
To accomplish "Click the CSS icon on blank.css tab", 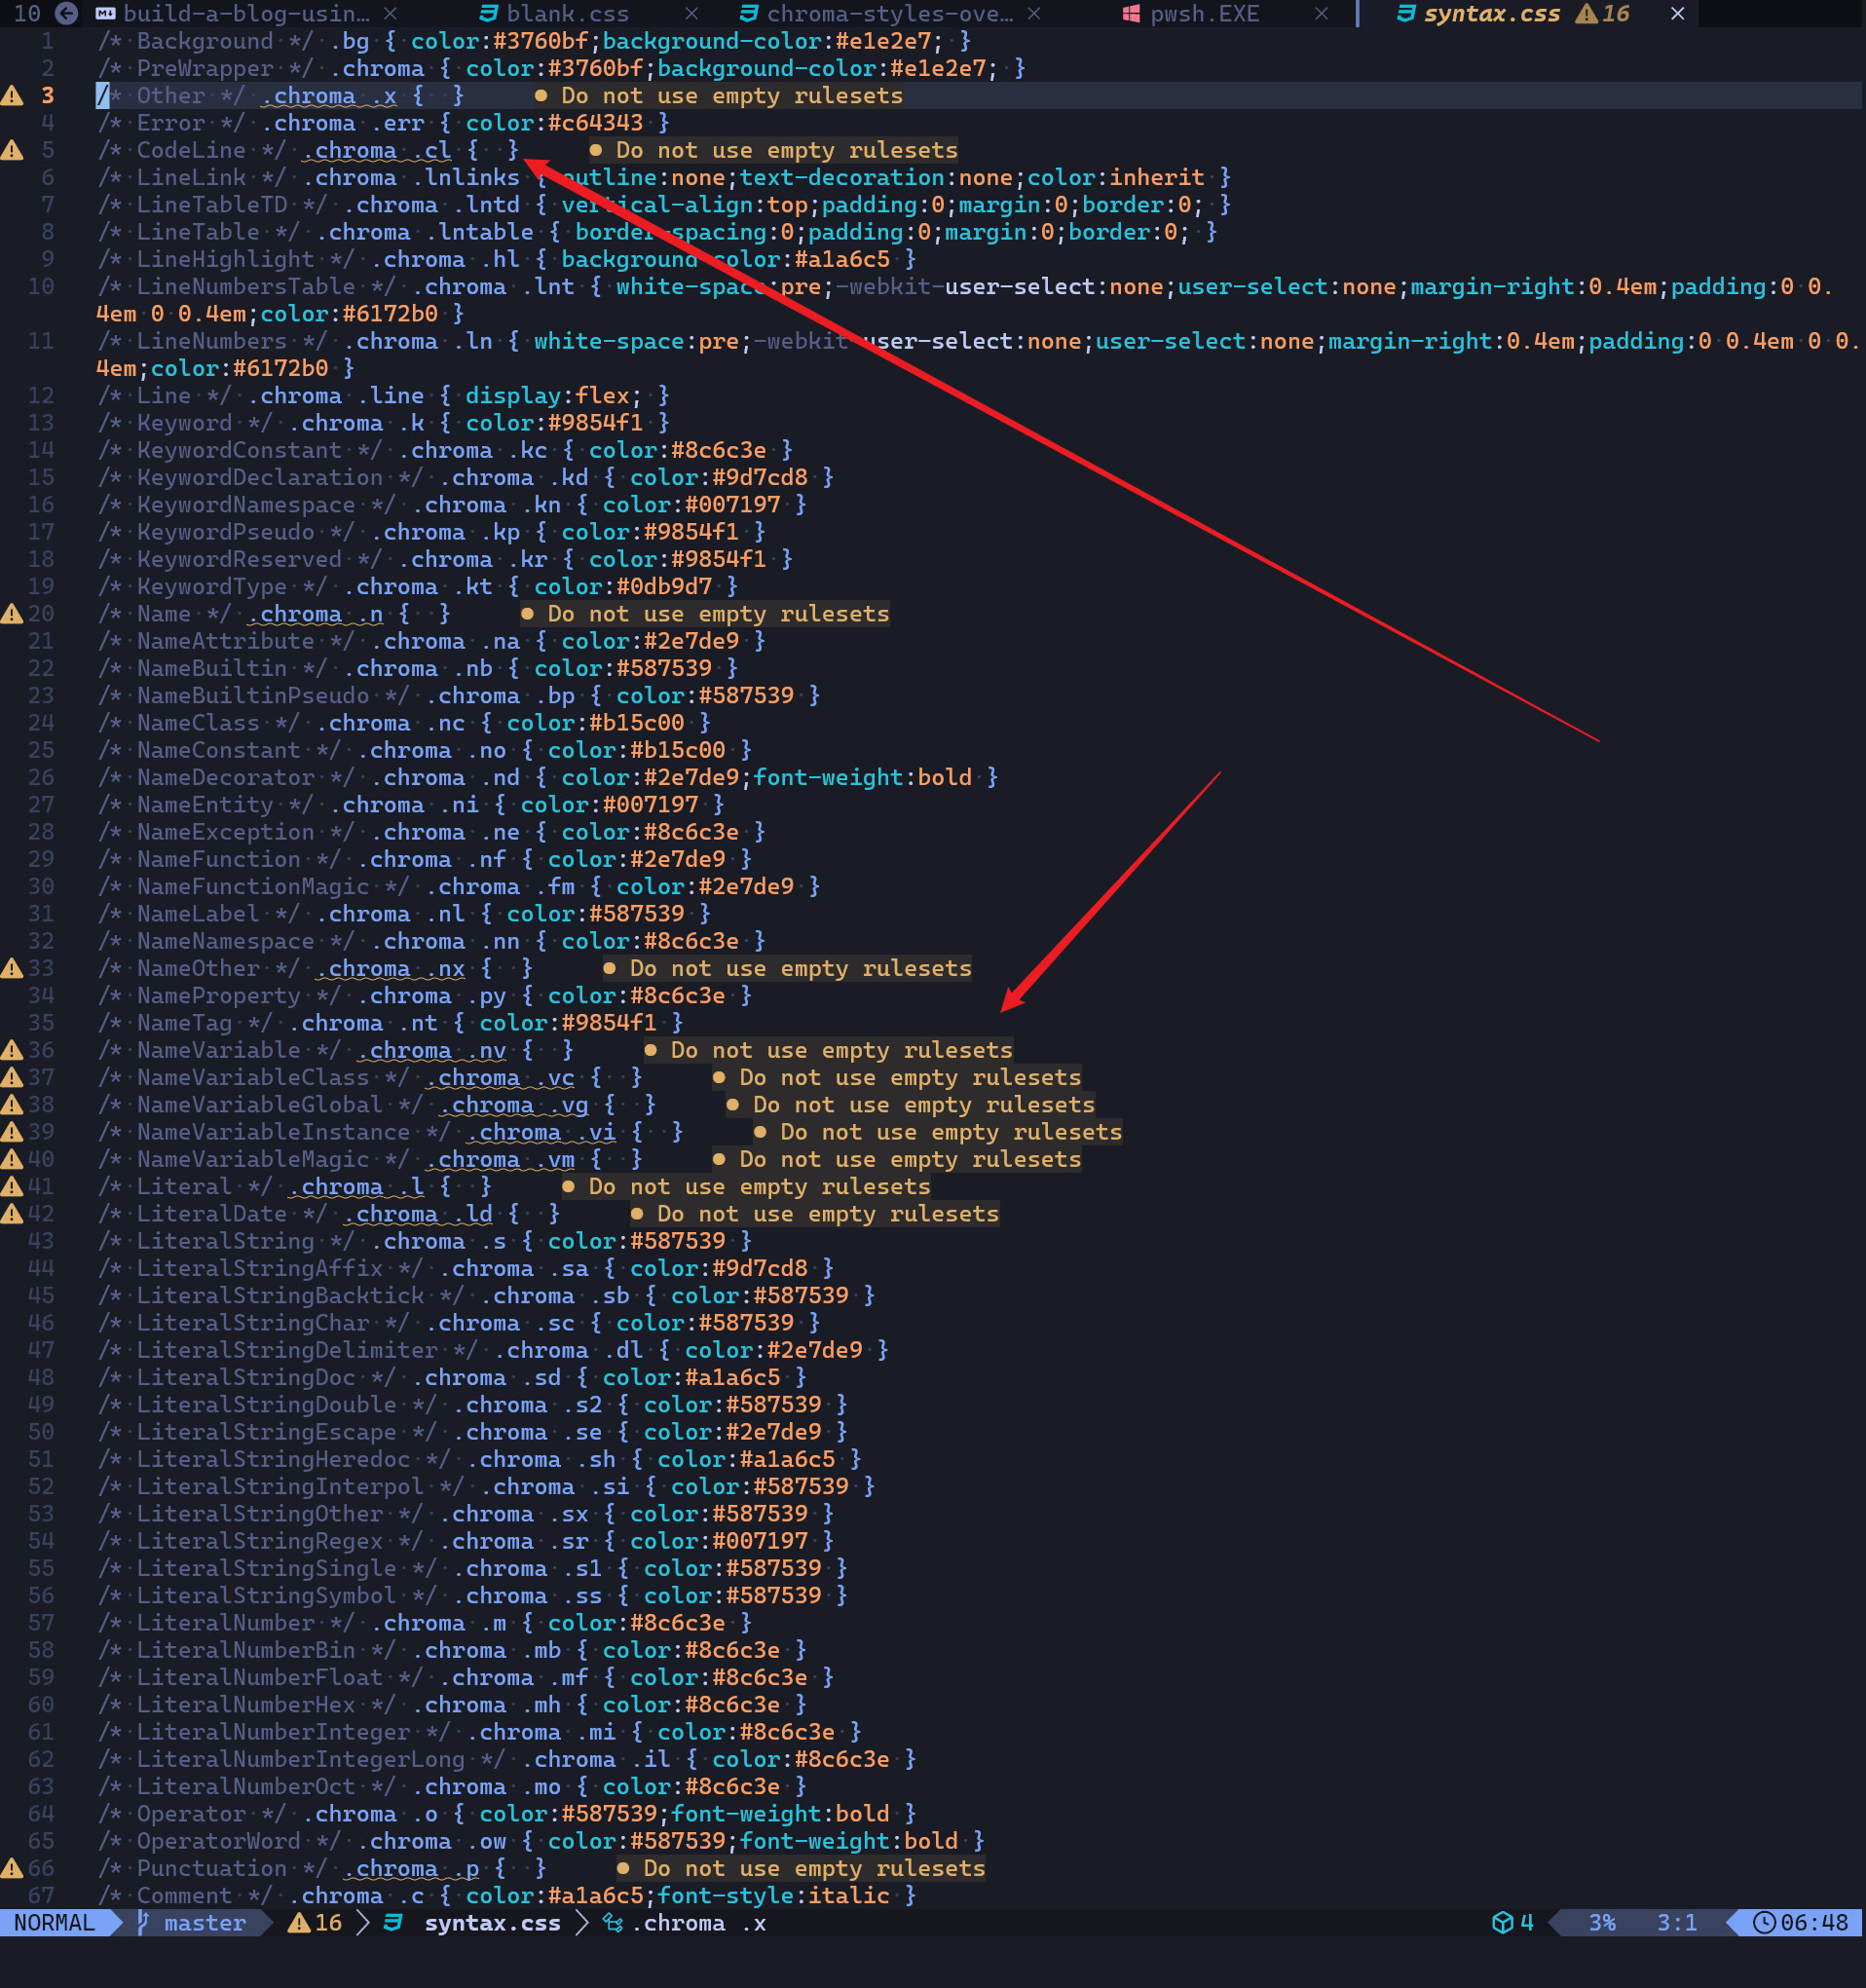I will pos(488,13).
